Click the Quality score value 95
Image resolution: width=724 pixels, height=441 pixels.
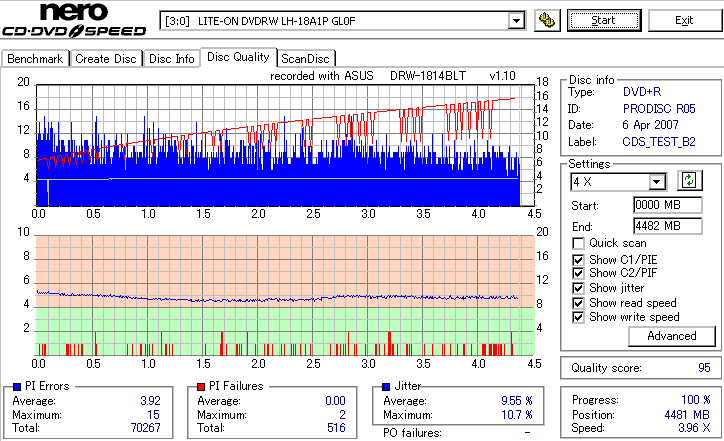click(x=704, y=368)
